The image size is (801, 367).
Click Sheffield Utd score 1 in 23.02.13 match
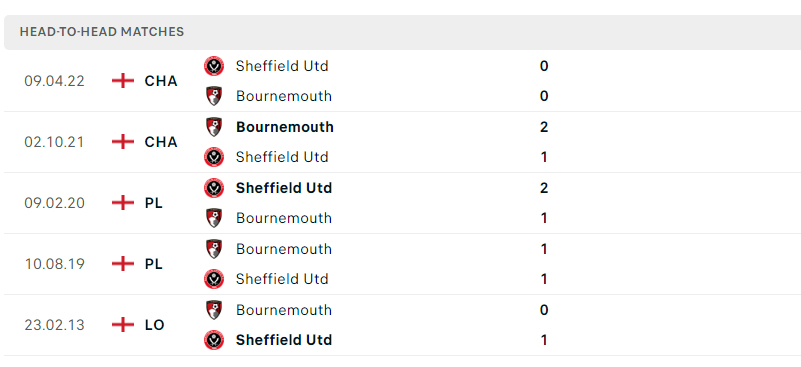[x=544, y=340]
